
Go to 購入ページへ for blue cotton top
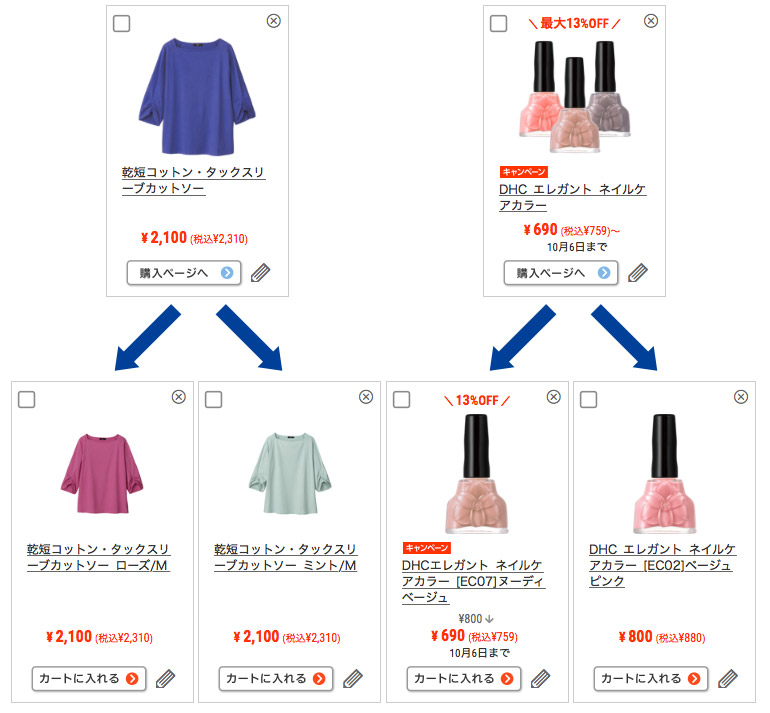point(184,273)
